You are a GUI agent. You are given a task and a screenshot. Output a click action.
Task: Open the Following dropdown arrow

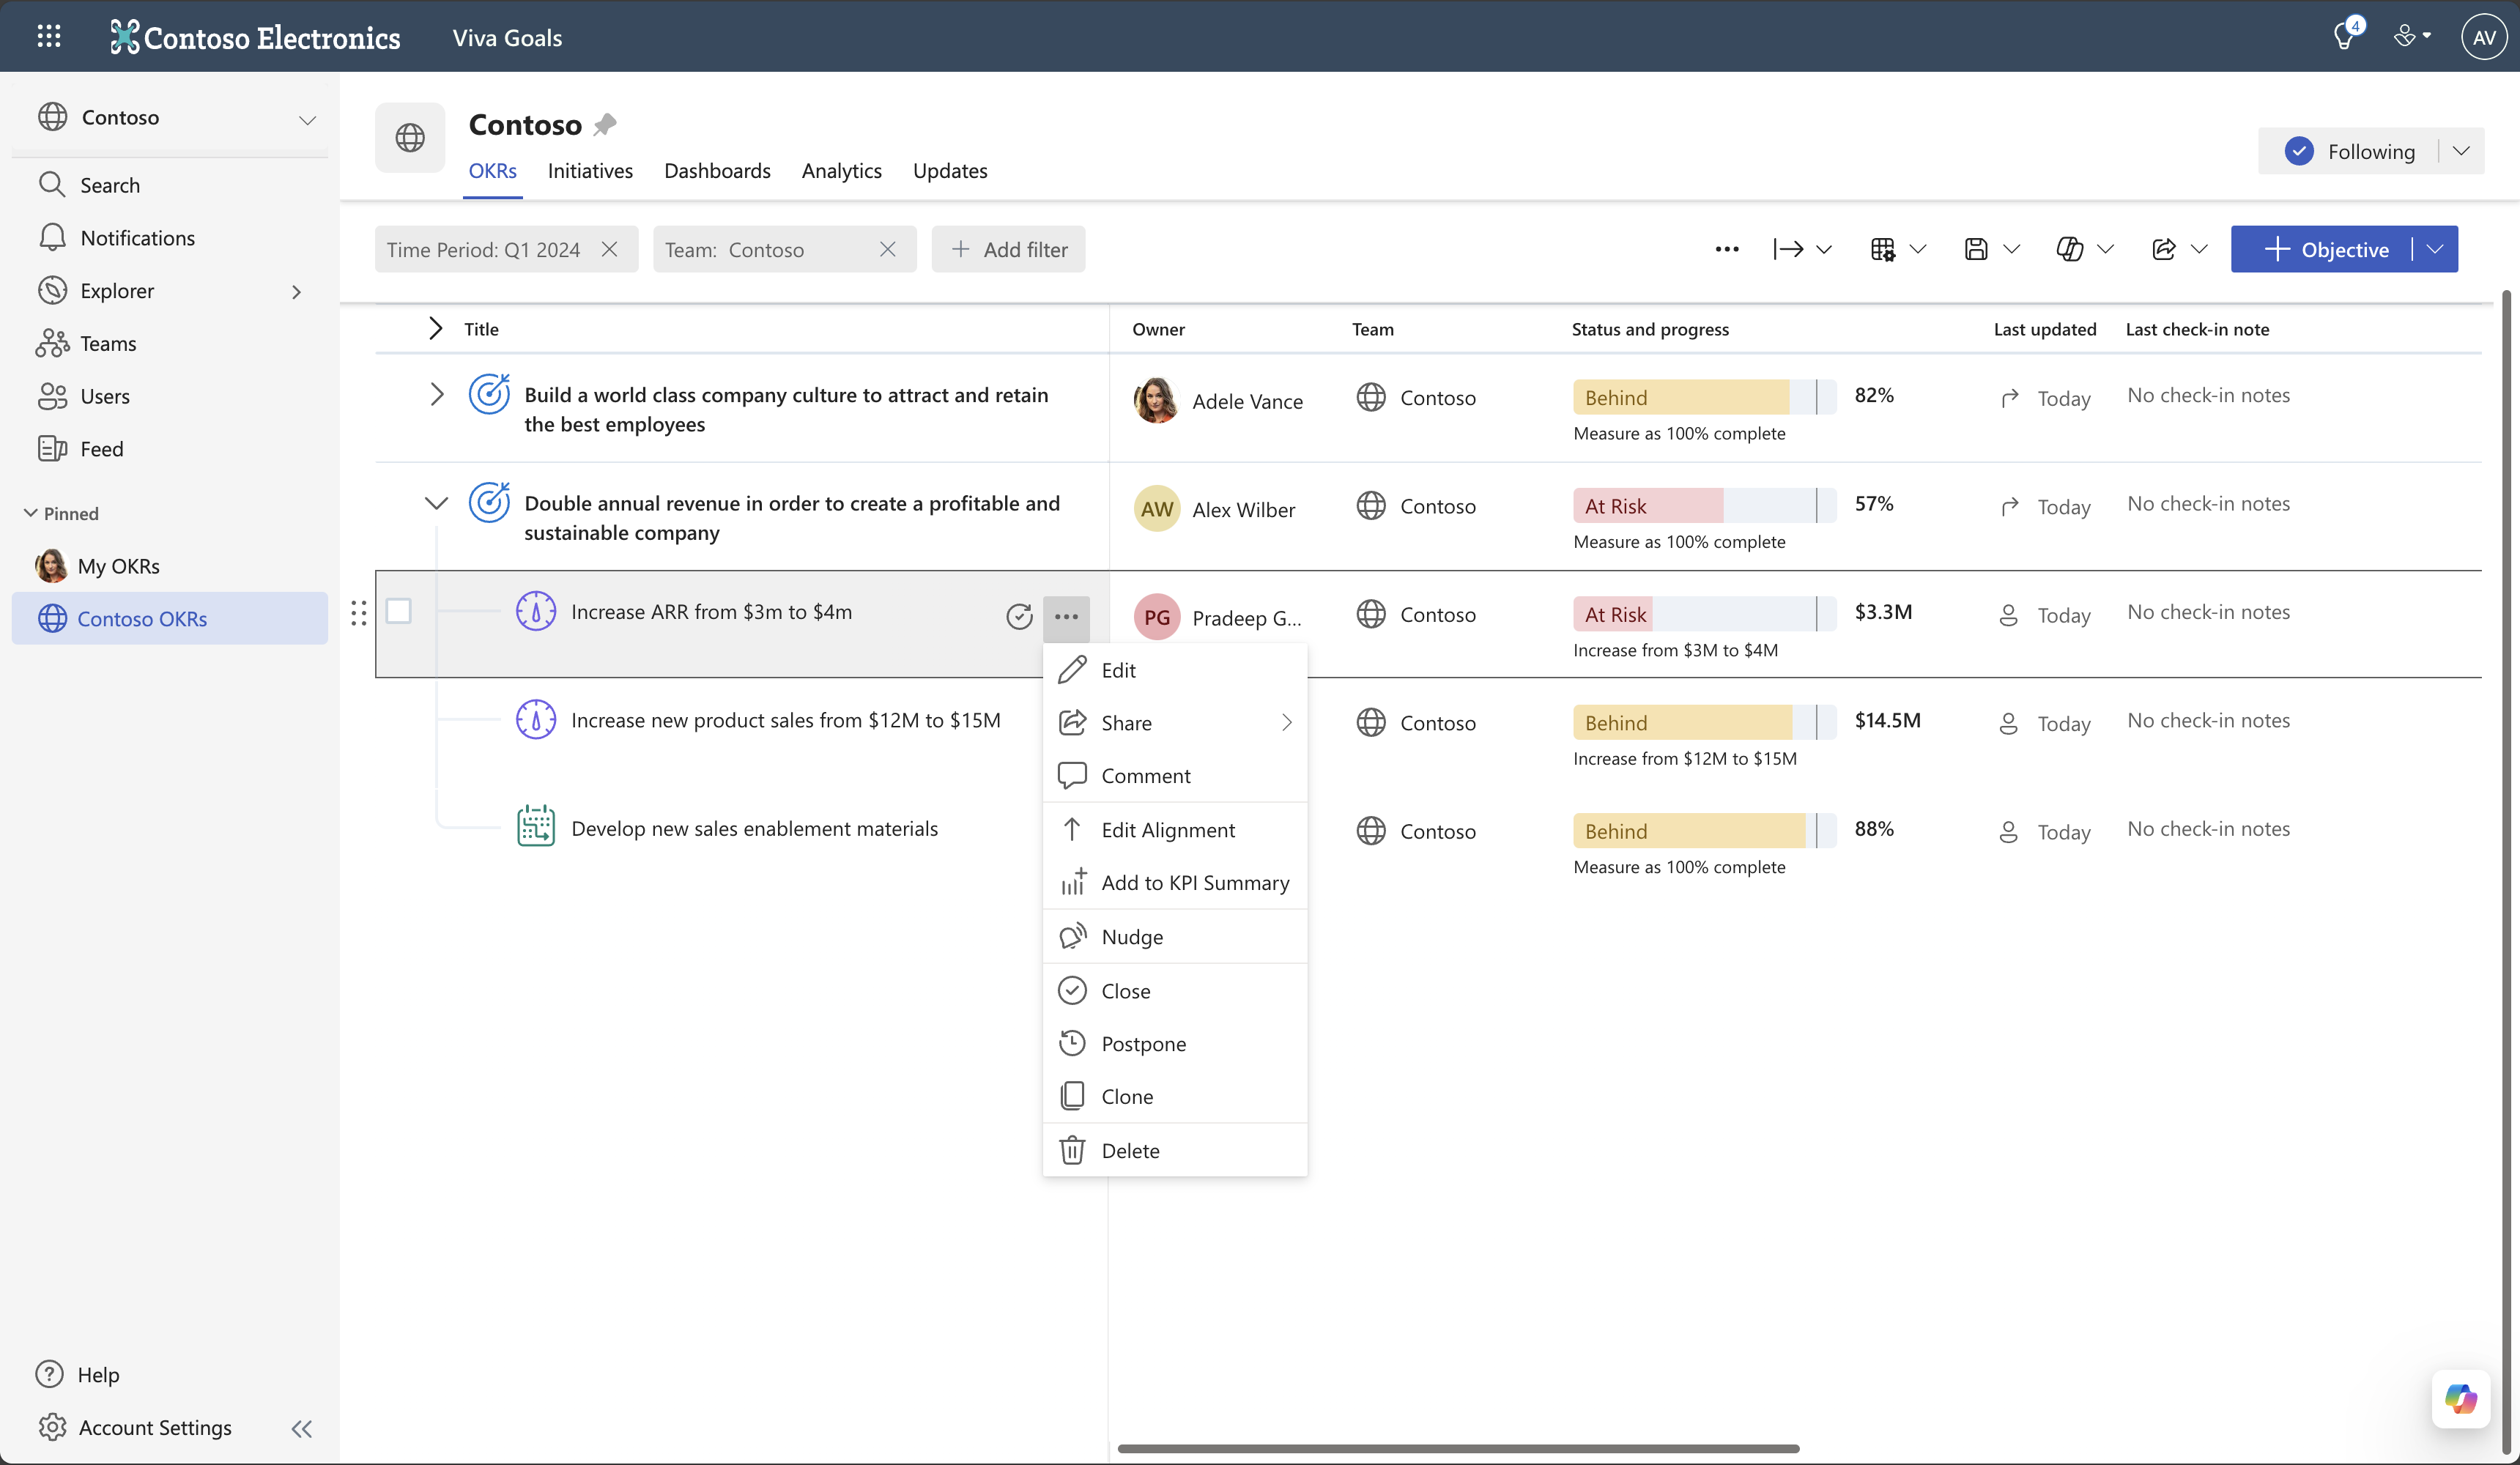point(2462,151)
